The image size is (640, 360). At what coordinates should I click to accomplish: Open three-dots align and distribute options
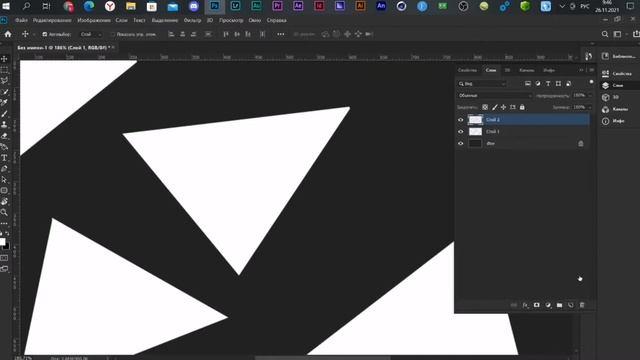coord(281,34)
